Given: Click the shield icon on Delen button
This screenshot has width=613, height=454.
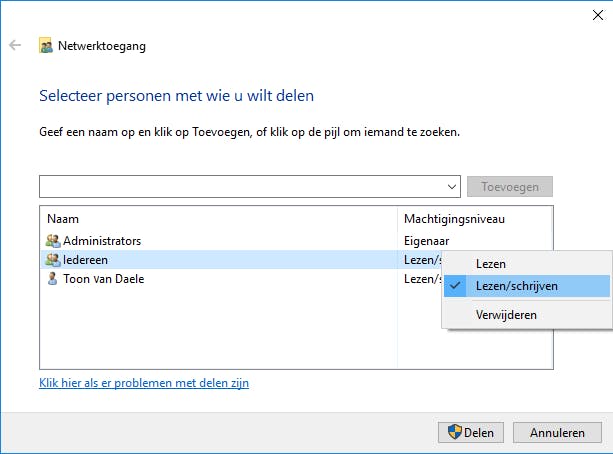Looking at the screenshot, I should 454,433.
